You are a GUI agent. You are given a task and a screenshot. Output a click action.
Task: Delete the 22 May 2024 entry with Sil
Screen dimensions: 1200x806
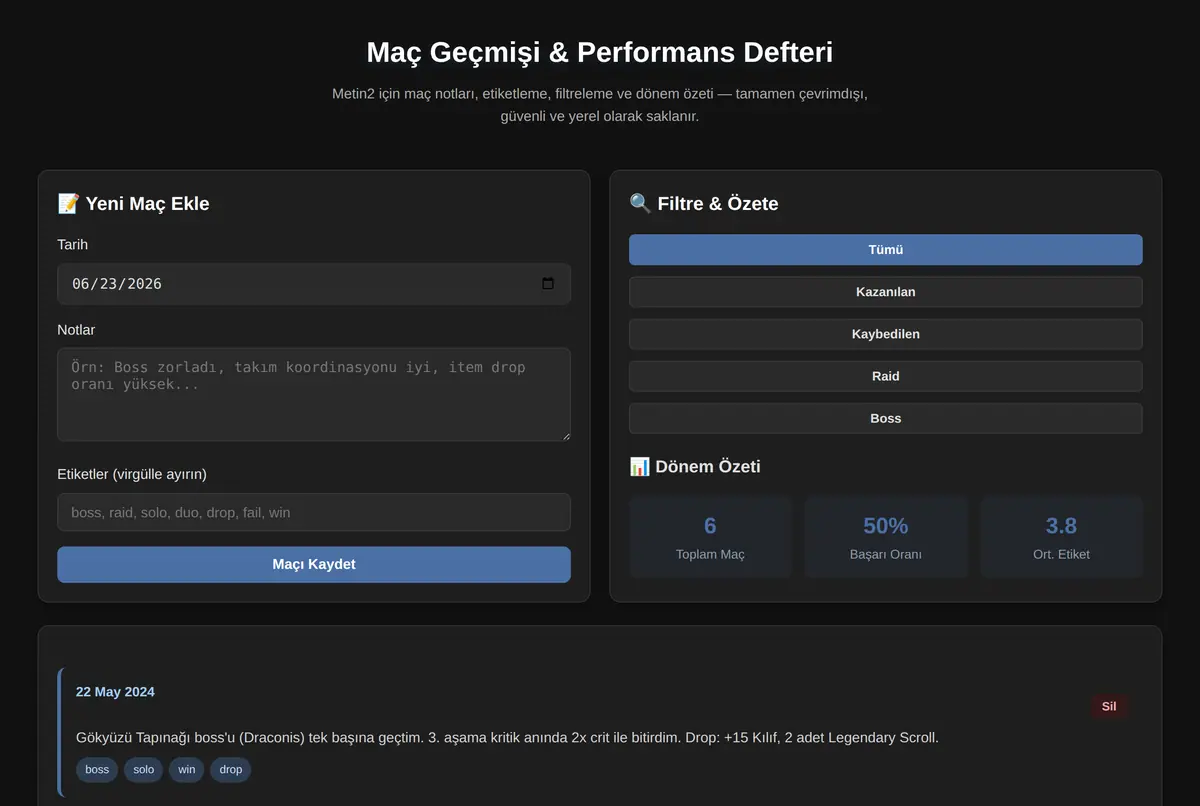1109,706
